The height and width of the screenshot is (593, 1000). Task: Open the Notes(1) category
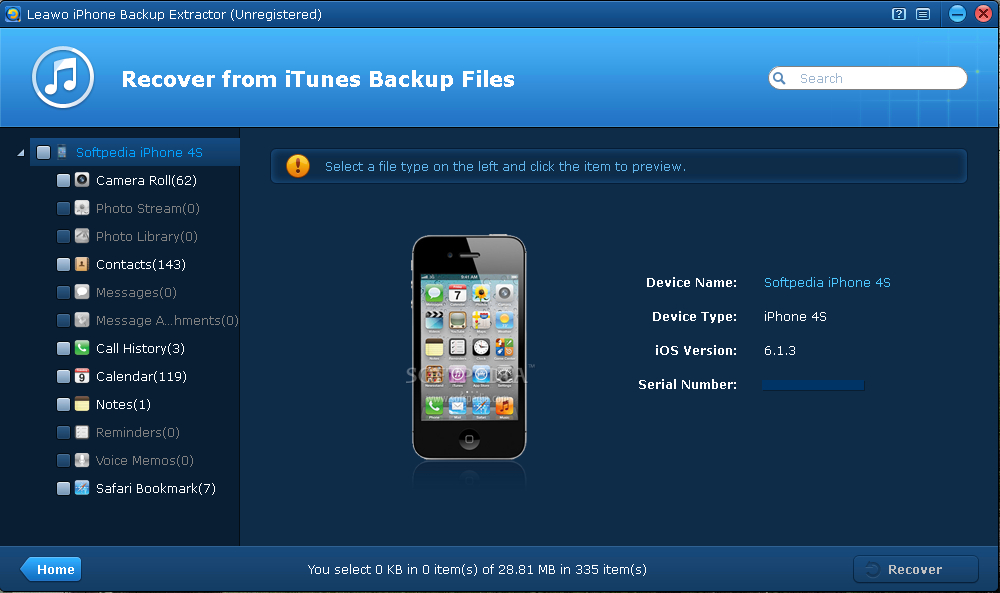[x=123, y=405]
